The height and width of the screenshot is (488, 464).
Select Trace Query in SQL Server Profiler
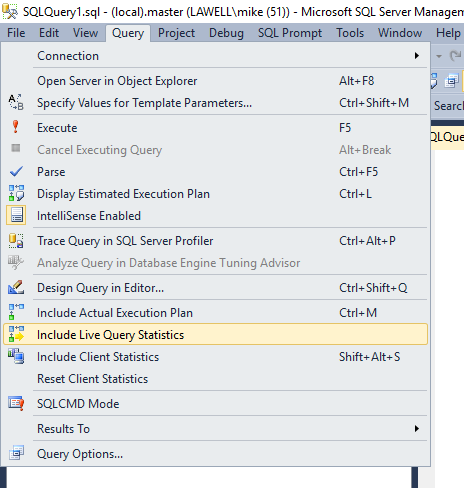[x=215, y=241]
